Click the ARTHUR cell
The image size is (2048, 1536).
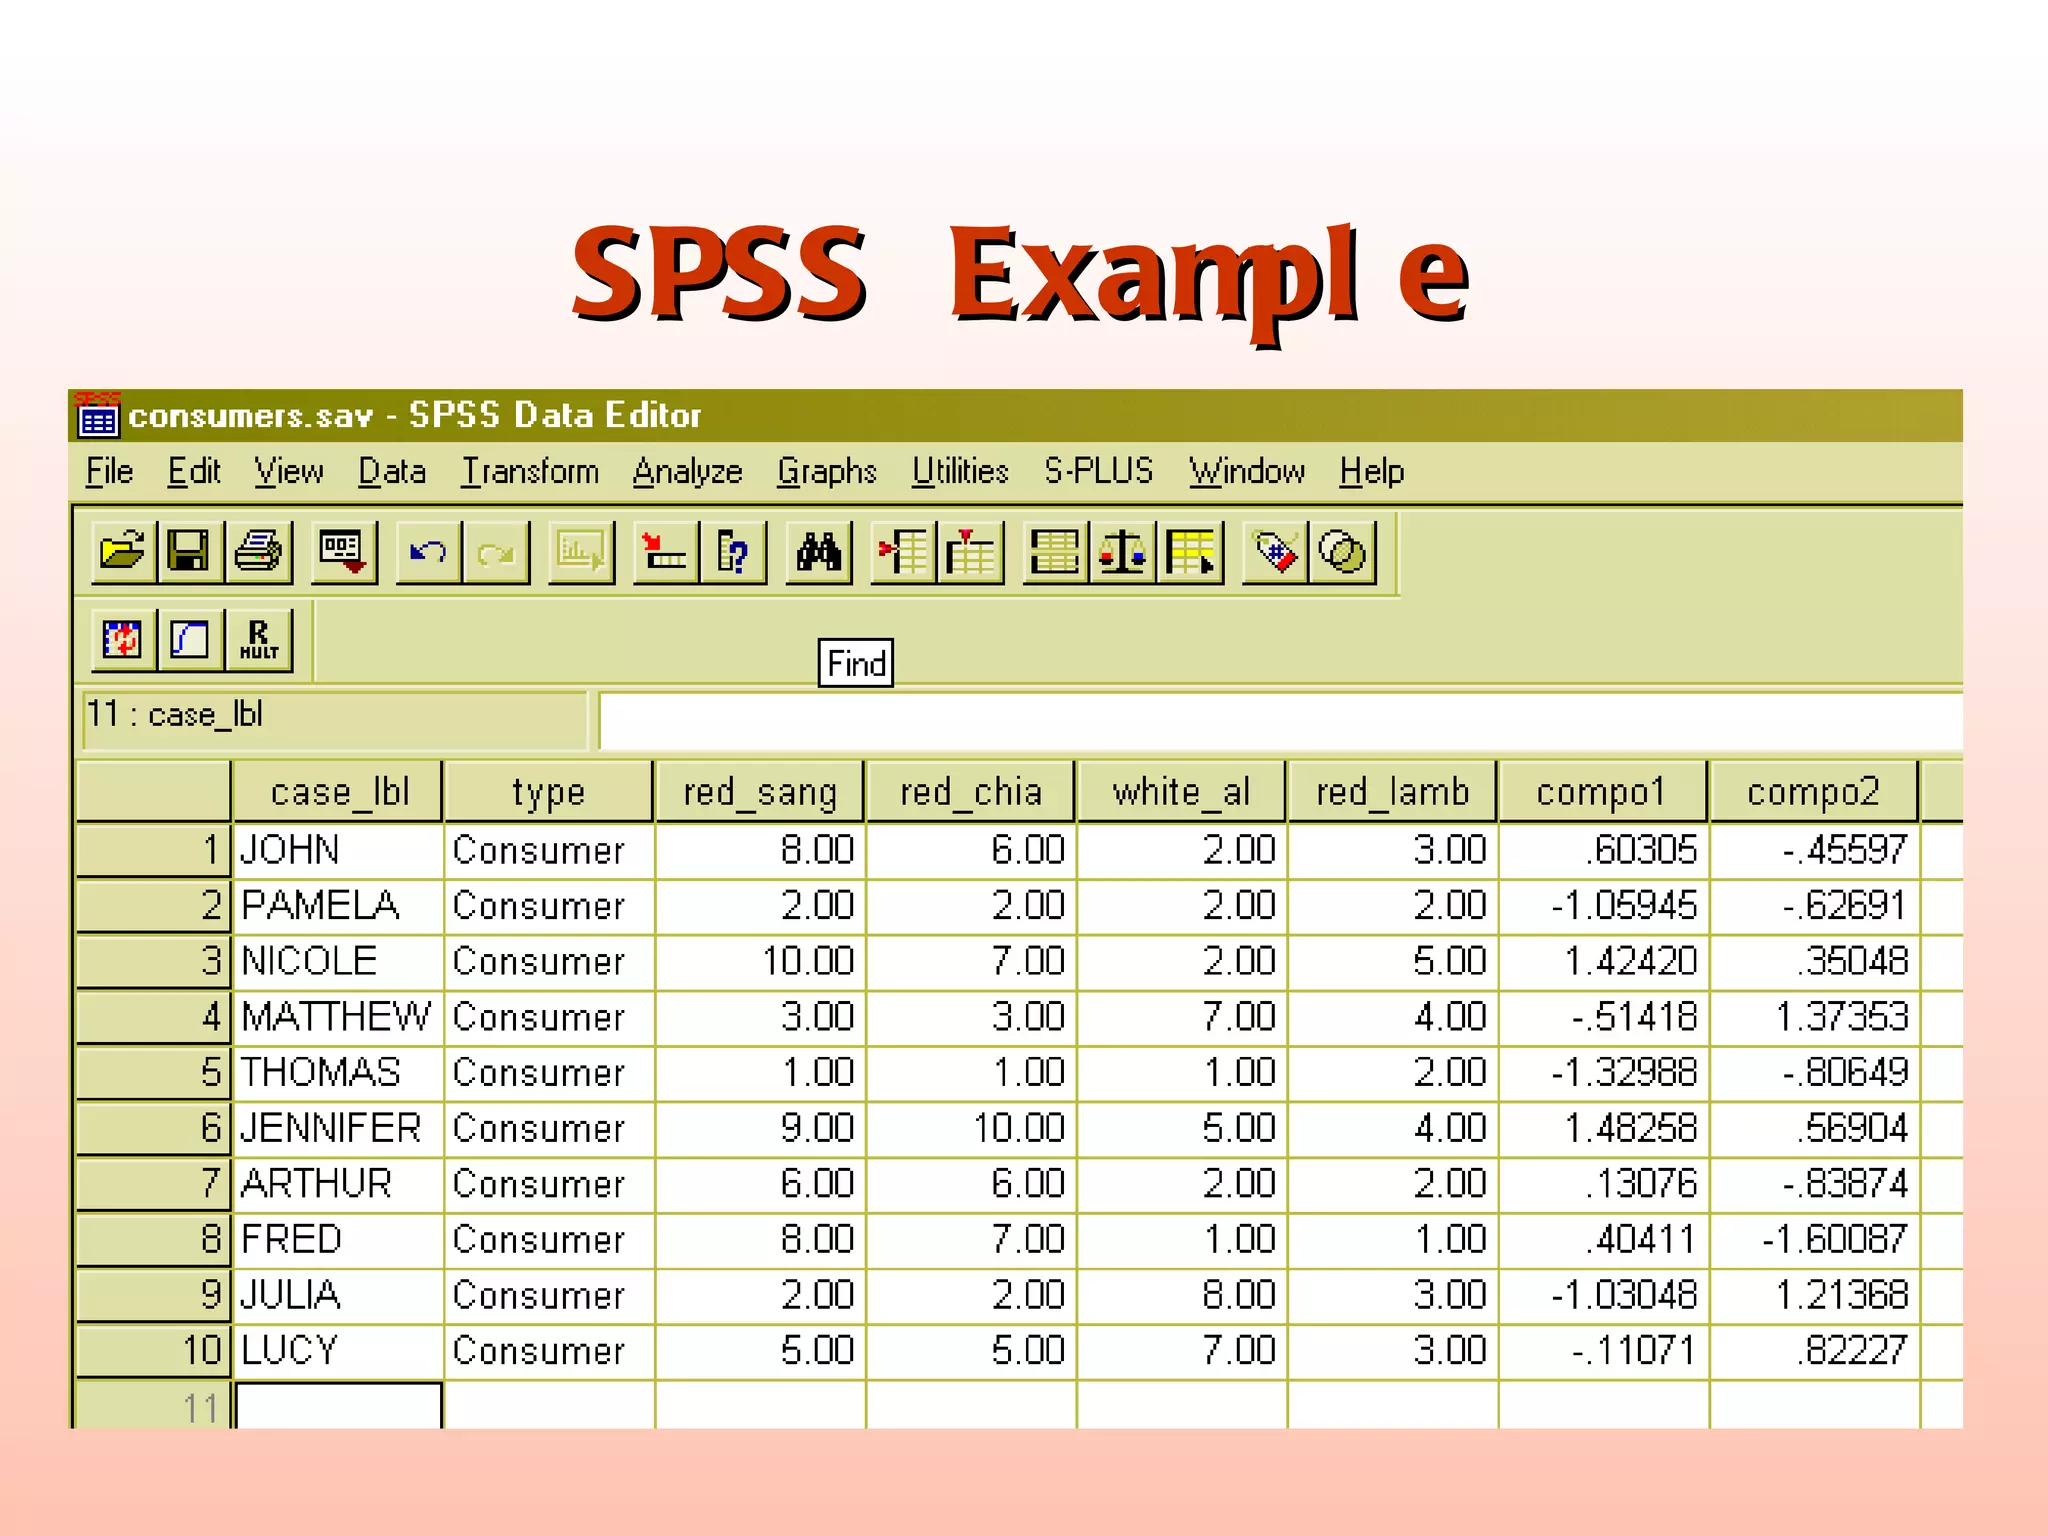pyautogui.click(x=338, y=1184)
